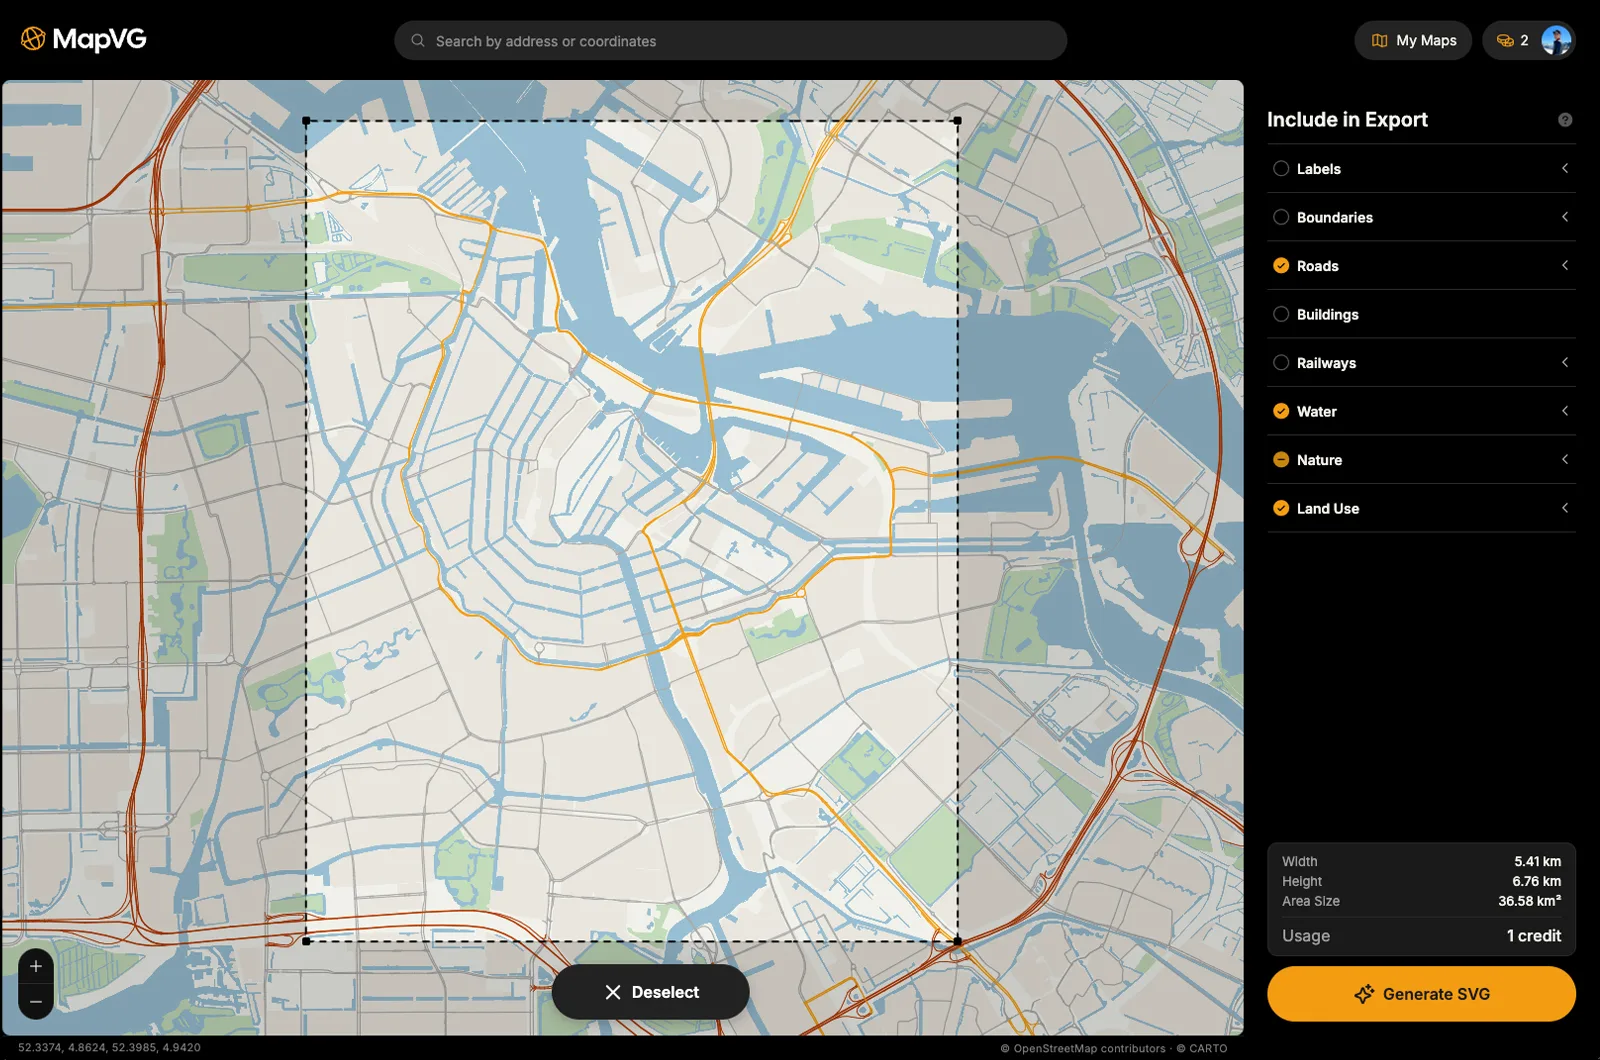This screenshot has width=1600, height=1060.
Task: Click the Area Size label
Action: pos(1311,901)
